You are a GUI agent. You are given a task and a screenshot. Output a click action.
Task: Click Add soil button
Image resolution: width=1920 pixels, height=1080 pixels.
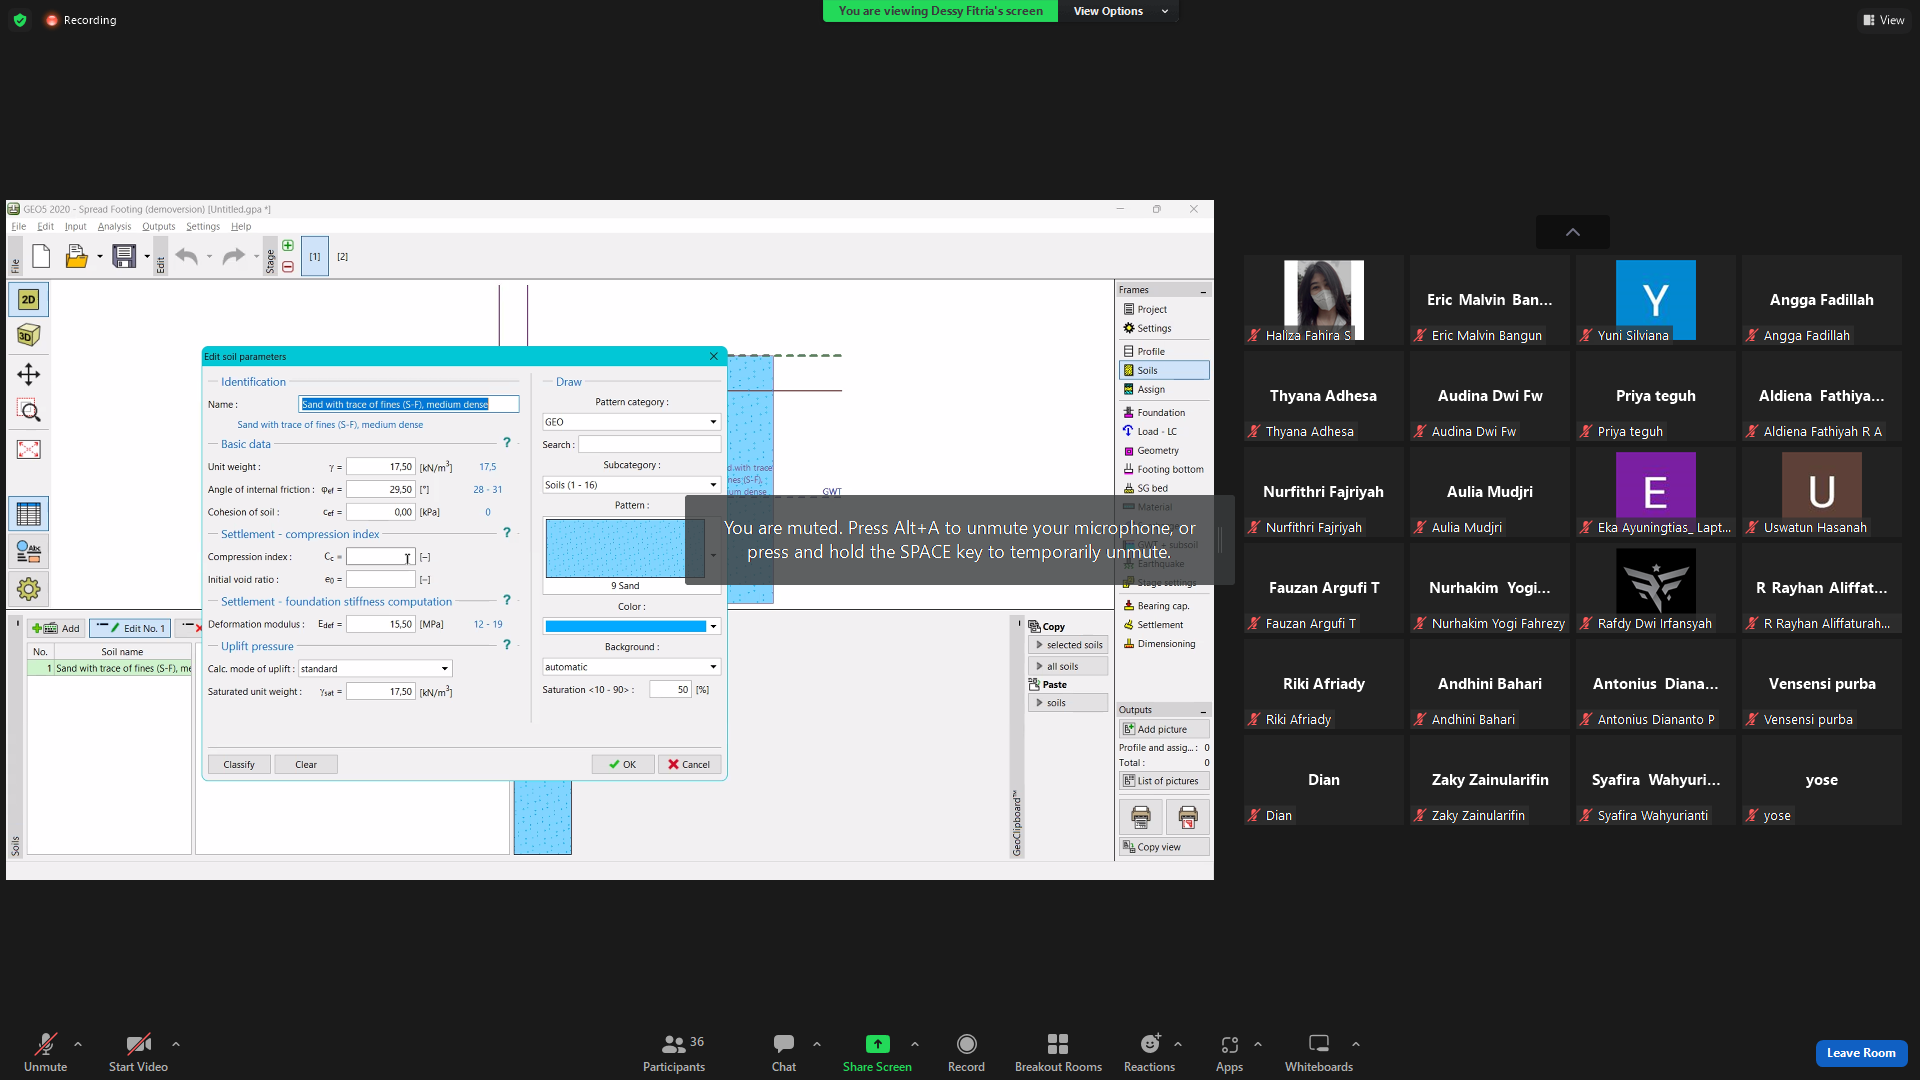[56, 629]
